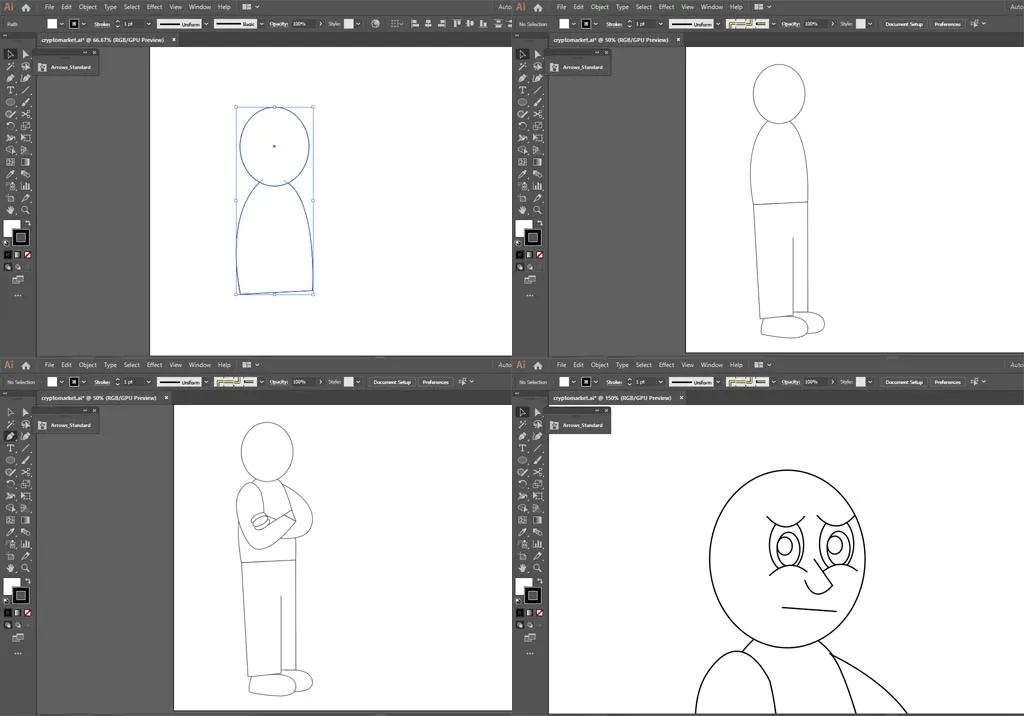Open Uniform width profile dropdown in top-left window
This screenshot has height=716, width=1024.
(206, 24)
